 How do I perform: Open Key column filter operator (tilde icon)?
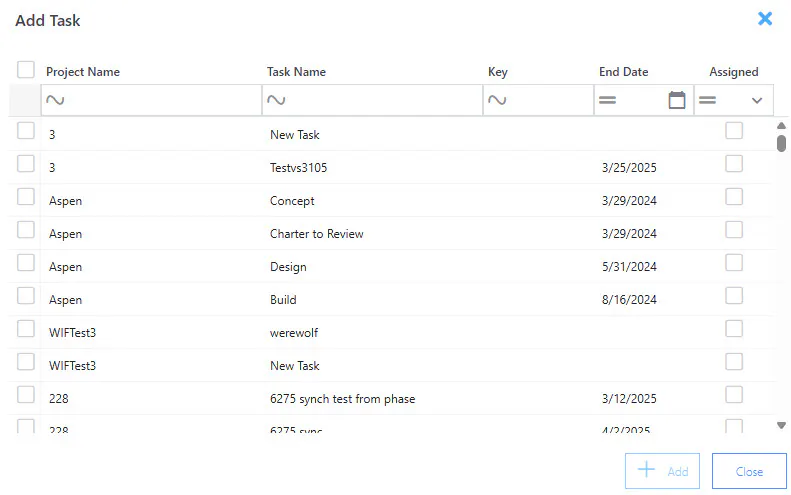click(x=497, y=100)
